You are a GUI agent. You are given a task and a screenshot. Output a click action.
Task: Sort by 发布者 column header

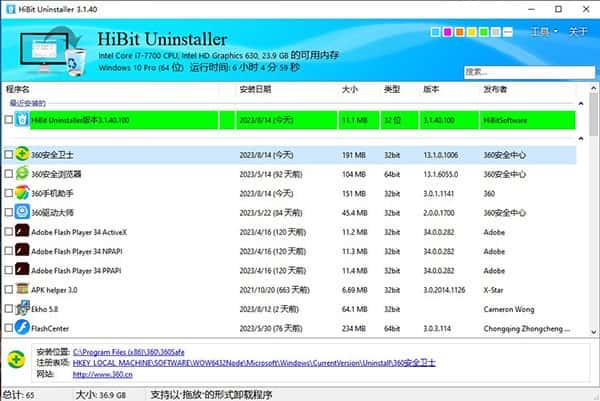(495, 89)
